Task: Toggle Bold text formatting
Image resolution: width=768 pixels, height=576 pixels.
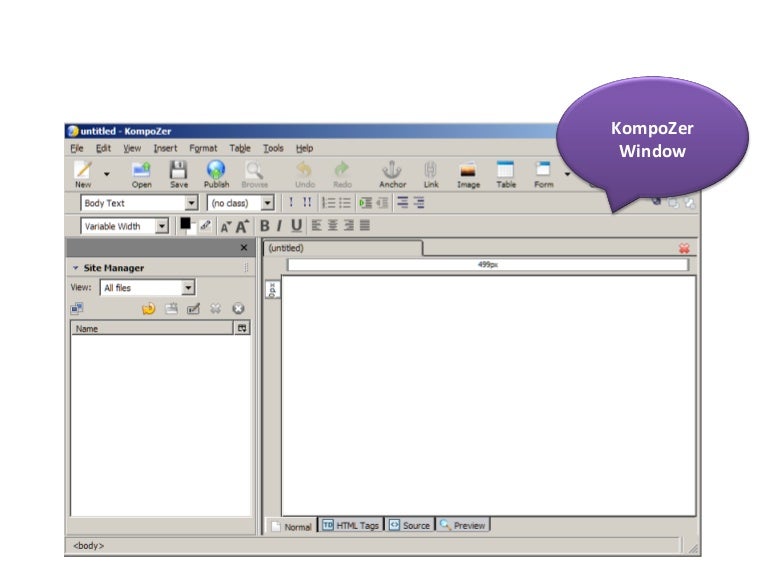Action: click(265, 226)
